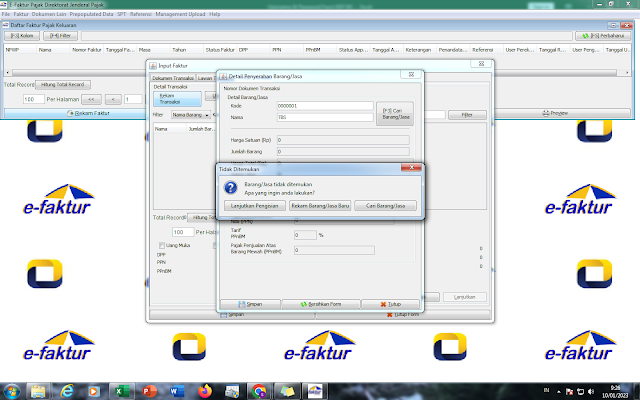The width and height of the screenshot is (640, 400).
Task: Click the first page << button
Action: click(91, 99)
